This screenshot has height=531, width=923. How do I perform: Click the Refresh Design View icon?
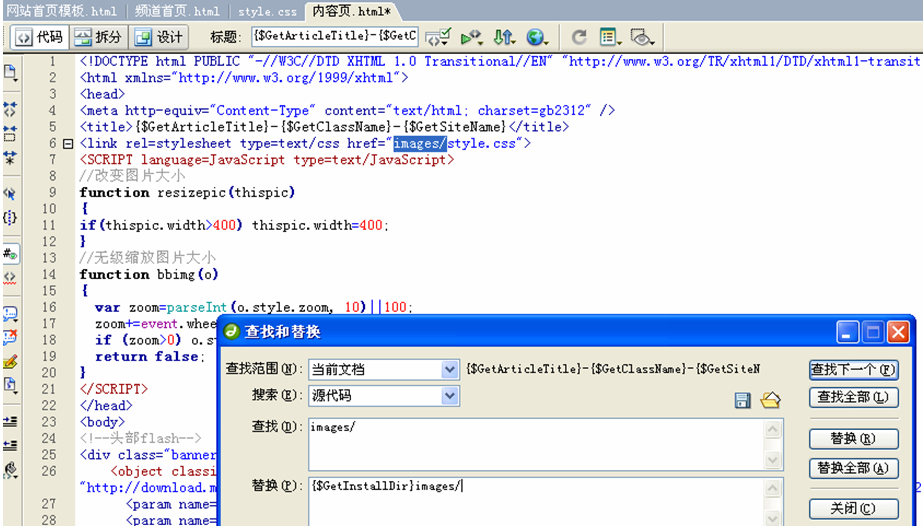coord(579,37)
